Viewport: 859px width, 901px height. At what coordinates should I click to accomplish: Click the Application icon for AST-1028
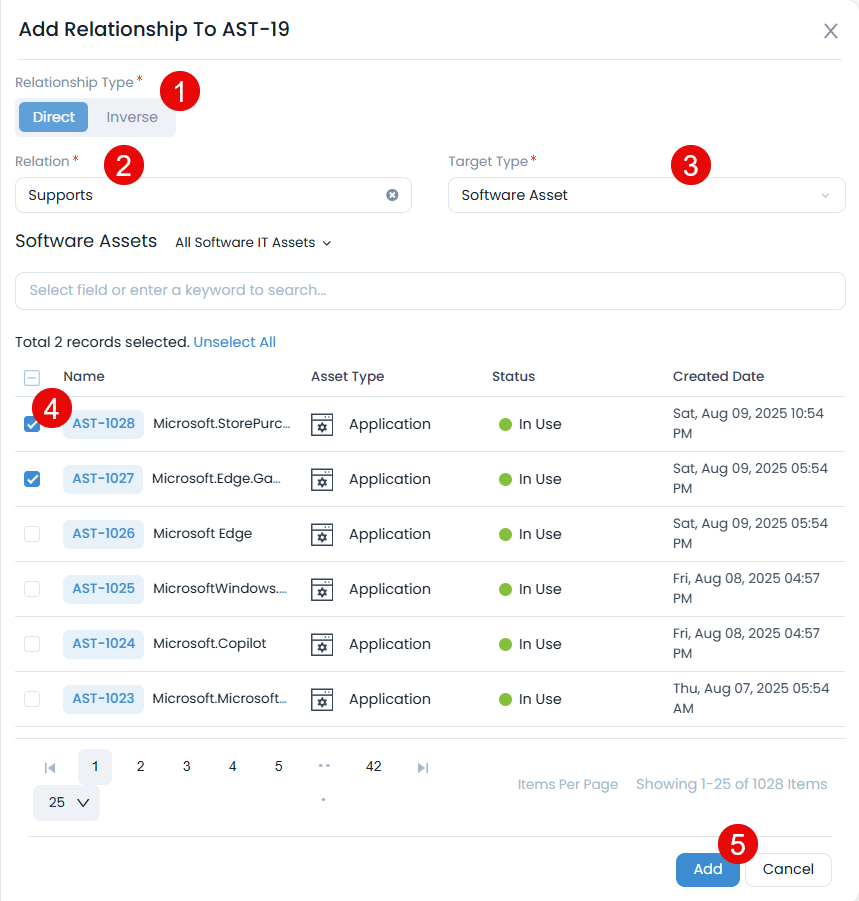coord(322,424)
